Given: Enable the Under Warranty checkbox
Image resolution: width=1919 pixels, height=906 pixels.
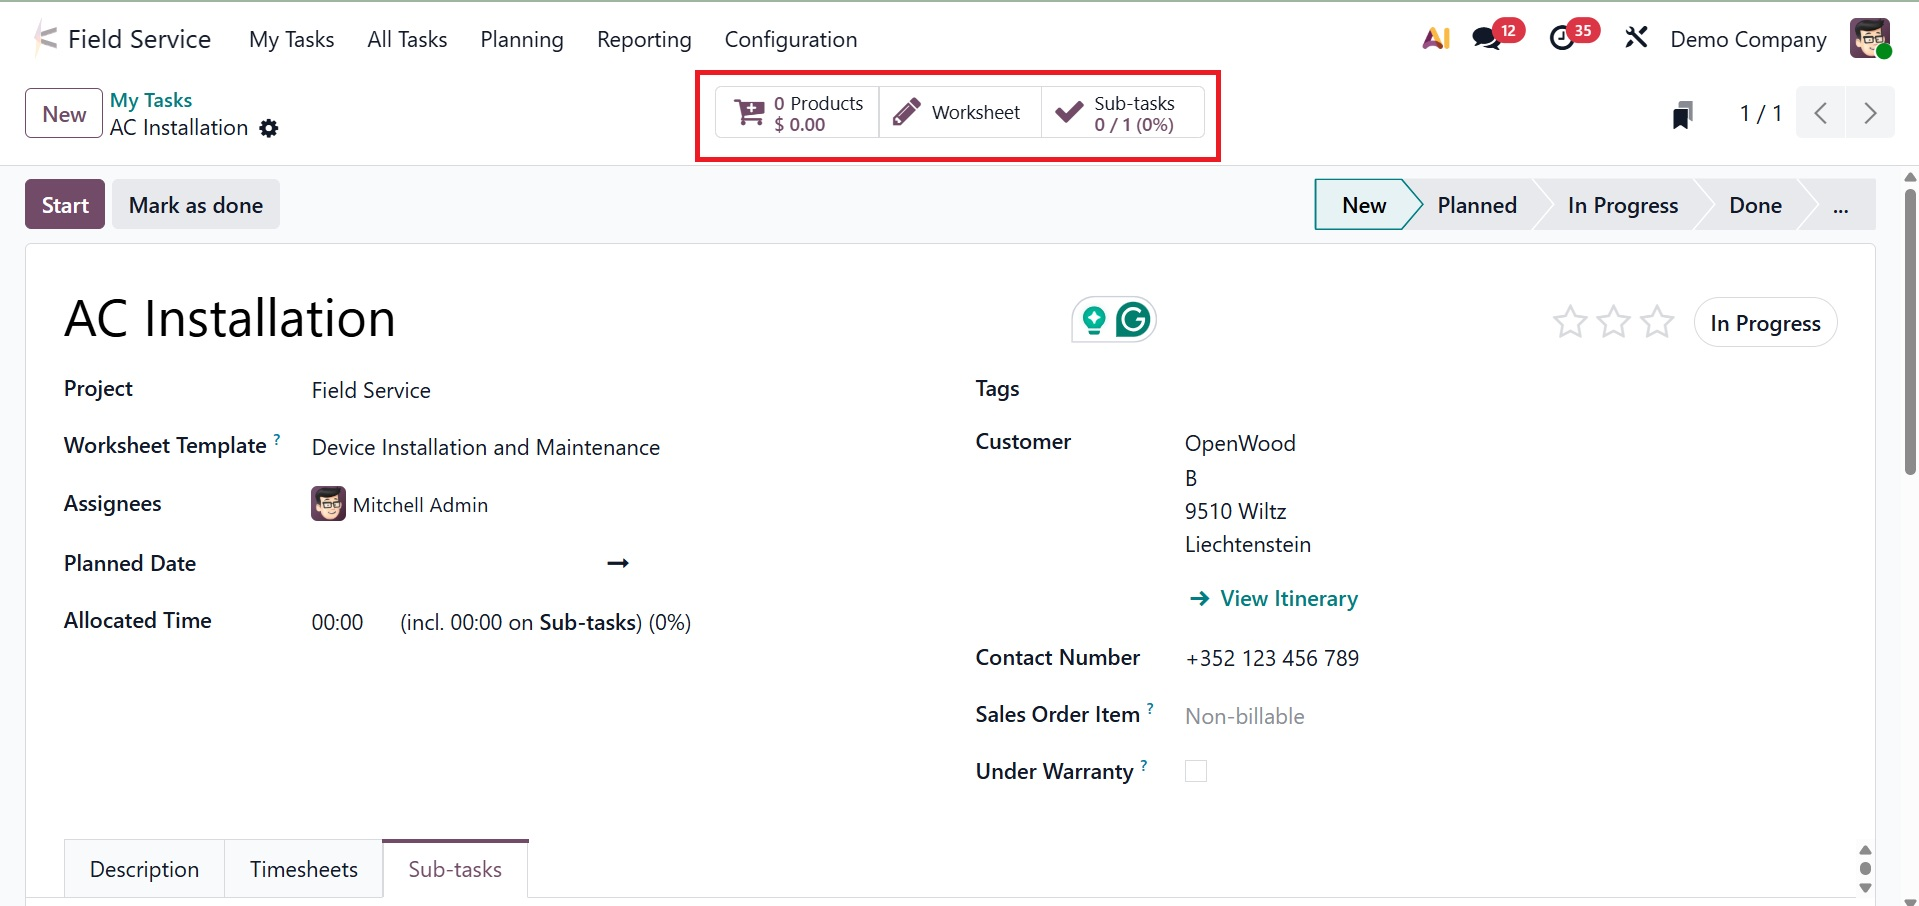Looking at the screenshot, I should [1195, 771].
